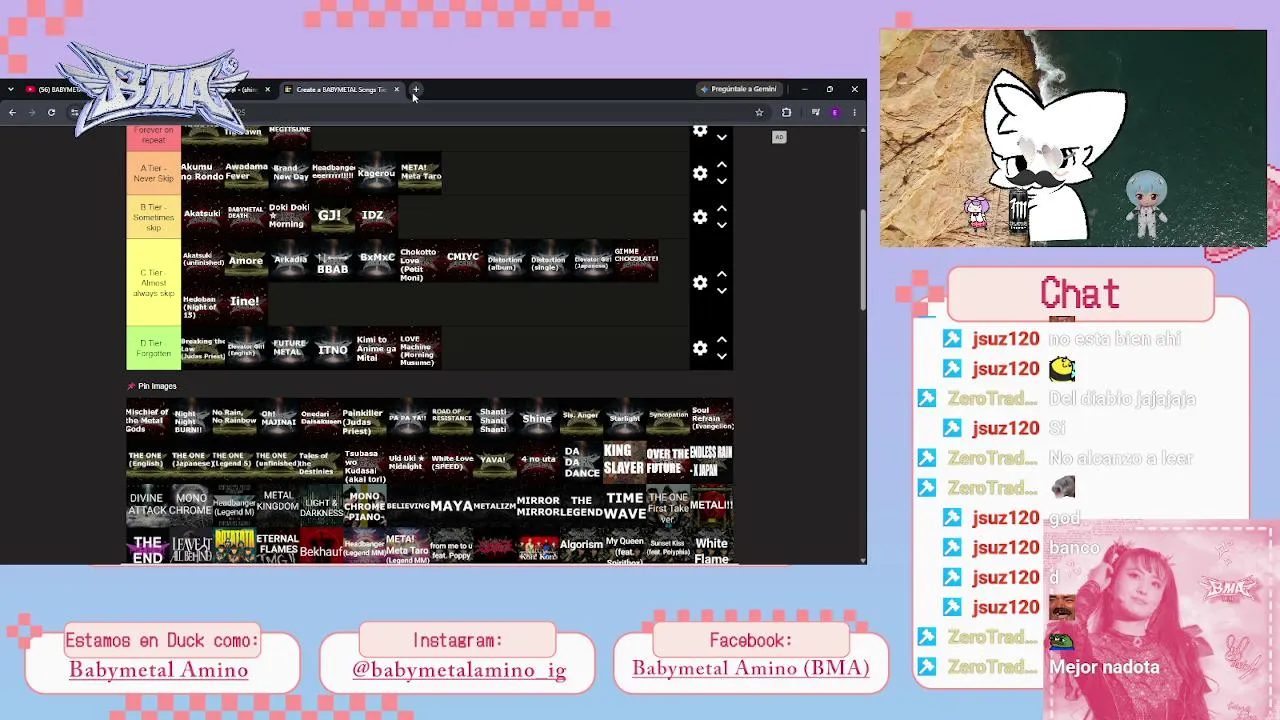The width and height of the screenshot is (1280, 720).
Task: Select the Create a BABYMETAL Songs Tier tab
Action: pyautogui.click(x=340, y=90)
